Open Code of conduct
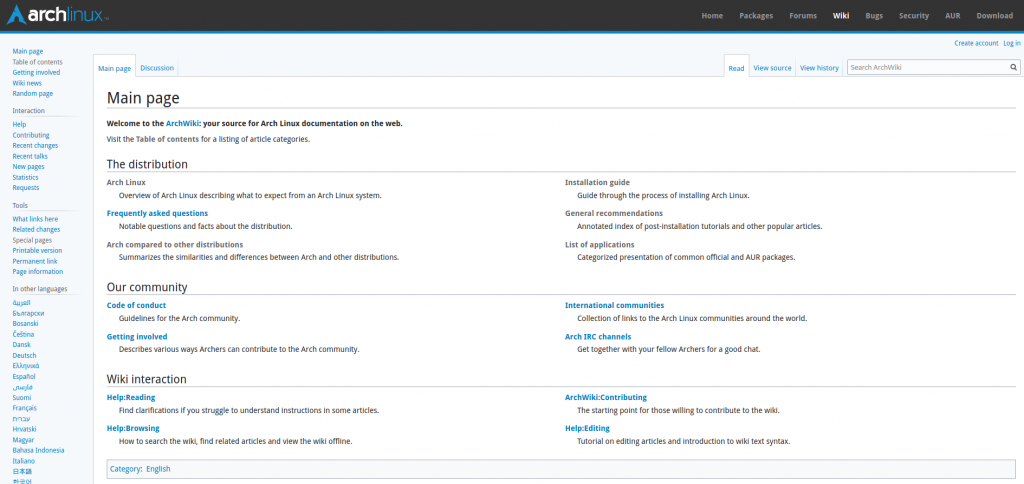Screen dimensions: 1024x484 click(136, 305)
